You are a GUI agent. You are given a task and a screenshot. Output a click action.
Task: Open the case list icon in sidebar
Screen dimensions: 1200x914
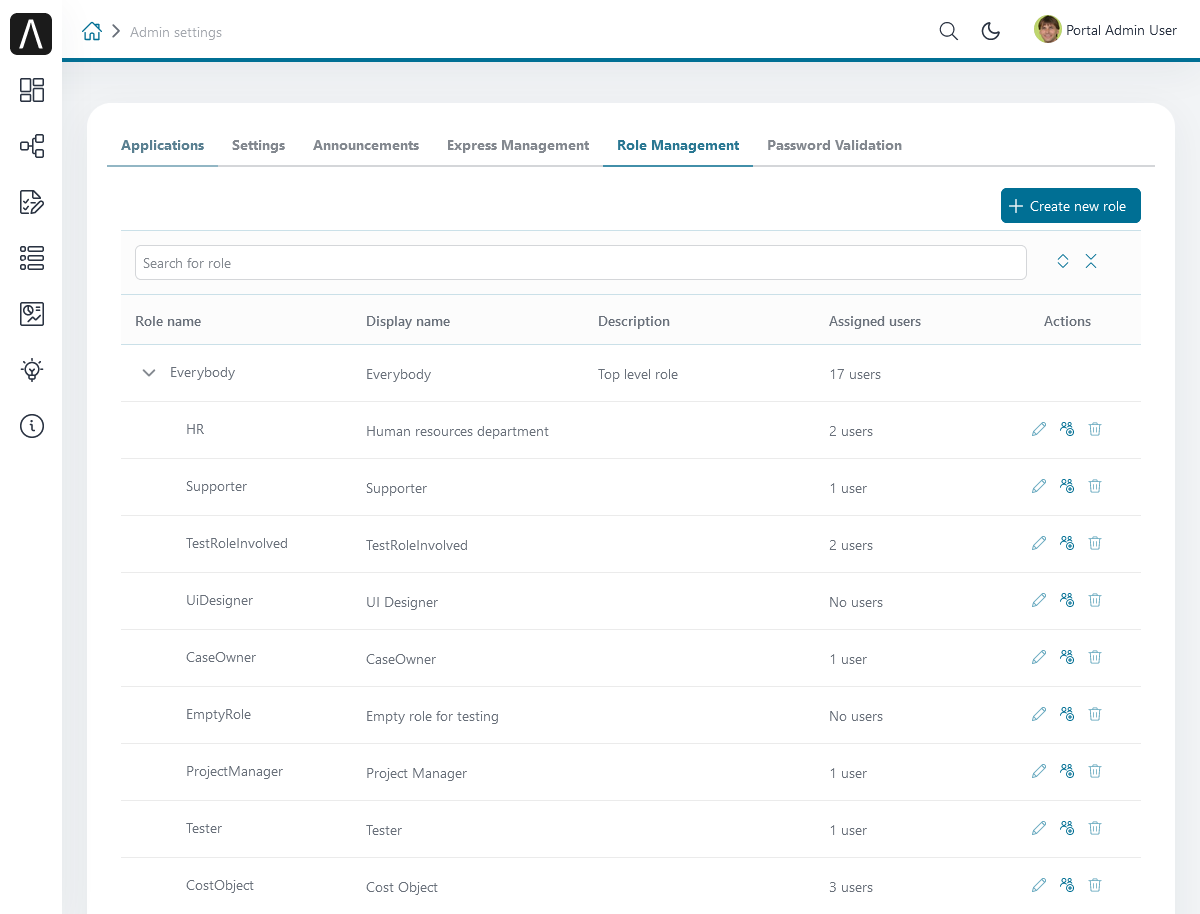coord(32,258)
